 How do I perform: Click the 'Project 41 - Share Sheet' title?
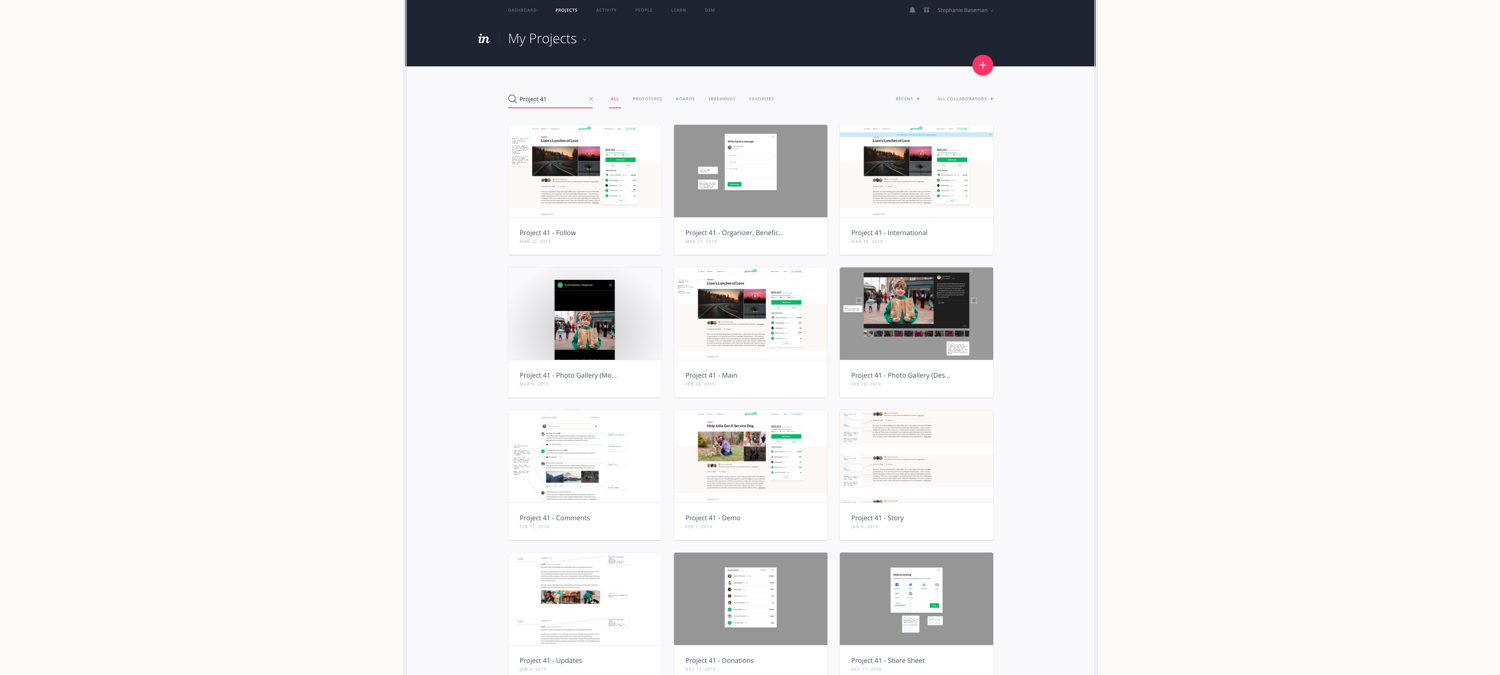pos(888,661)
